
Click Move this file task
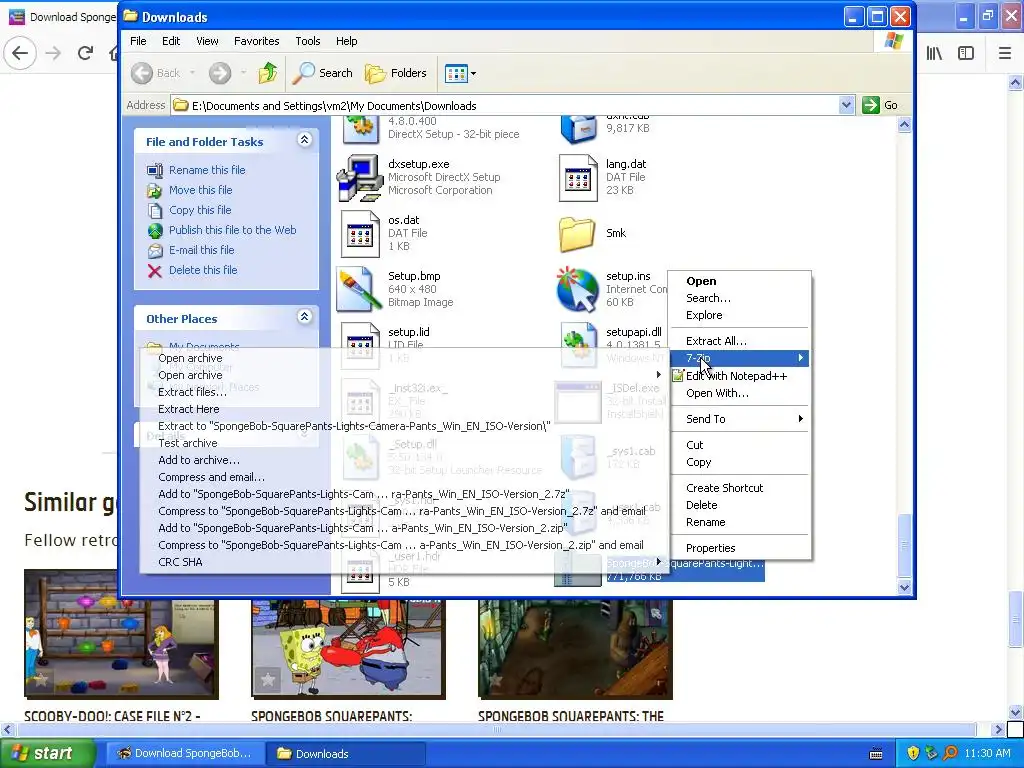(200, 190)
